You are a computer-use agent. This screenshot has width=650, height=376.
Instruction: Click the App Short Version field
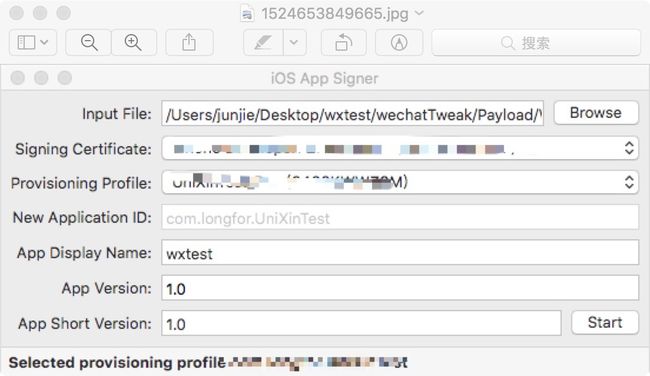click(361, 323)
